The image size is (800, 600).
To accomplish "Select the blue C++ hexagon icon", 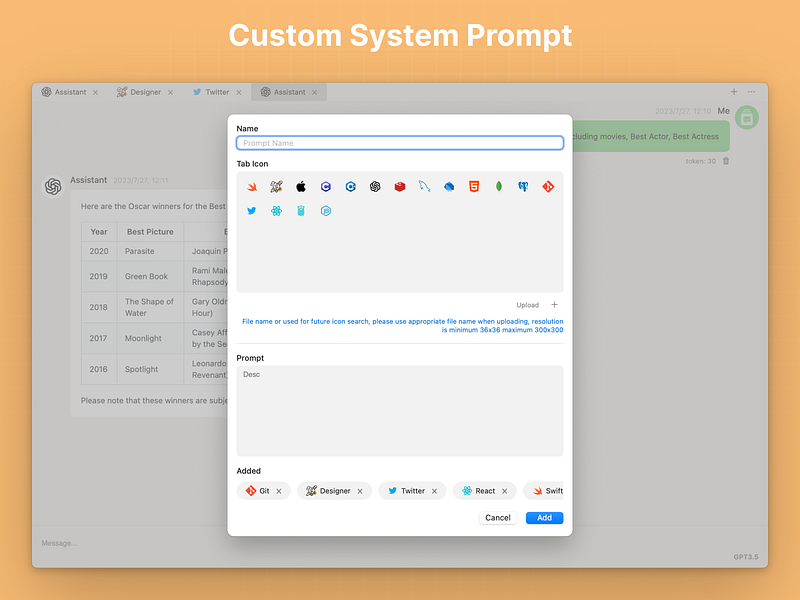I will tap(351, 187).
